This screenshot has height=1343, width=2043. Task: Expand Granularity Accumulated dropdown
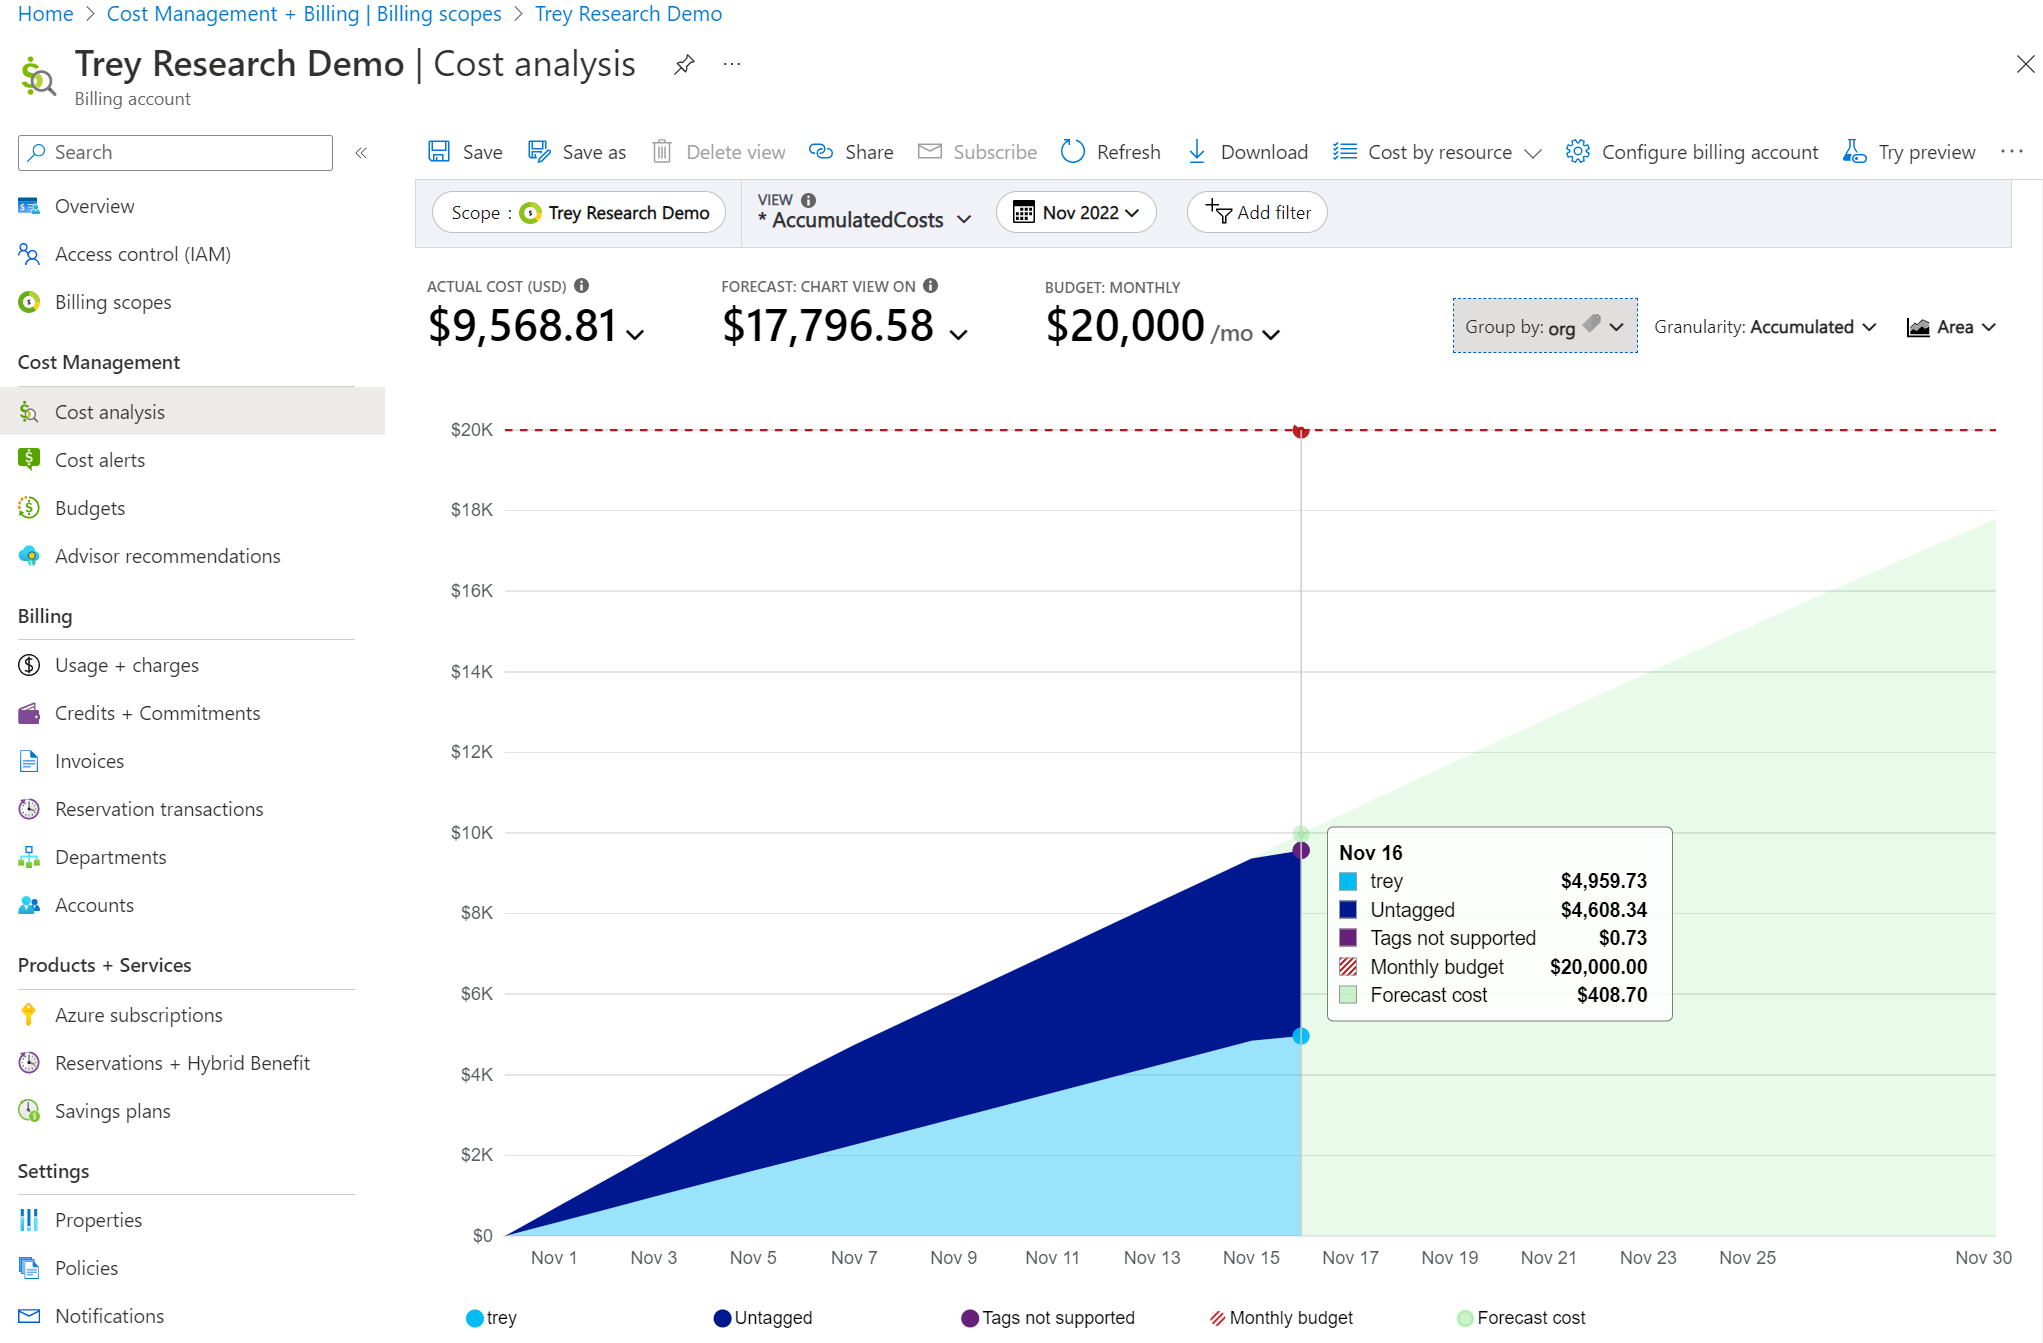click(1765, 327)
